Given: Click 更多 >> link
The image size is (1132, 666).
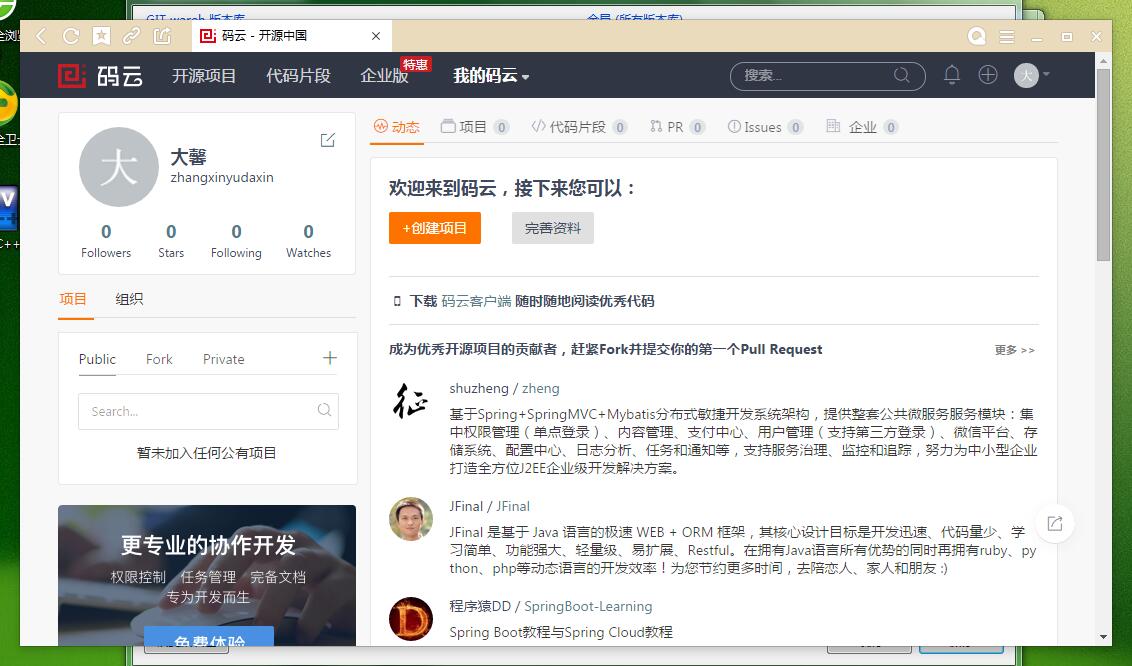Looking at the screenshot, I should [x=1014, y=350].
